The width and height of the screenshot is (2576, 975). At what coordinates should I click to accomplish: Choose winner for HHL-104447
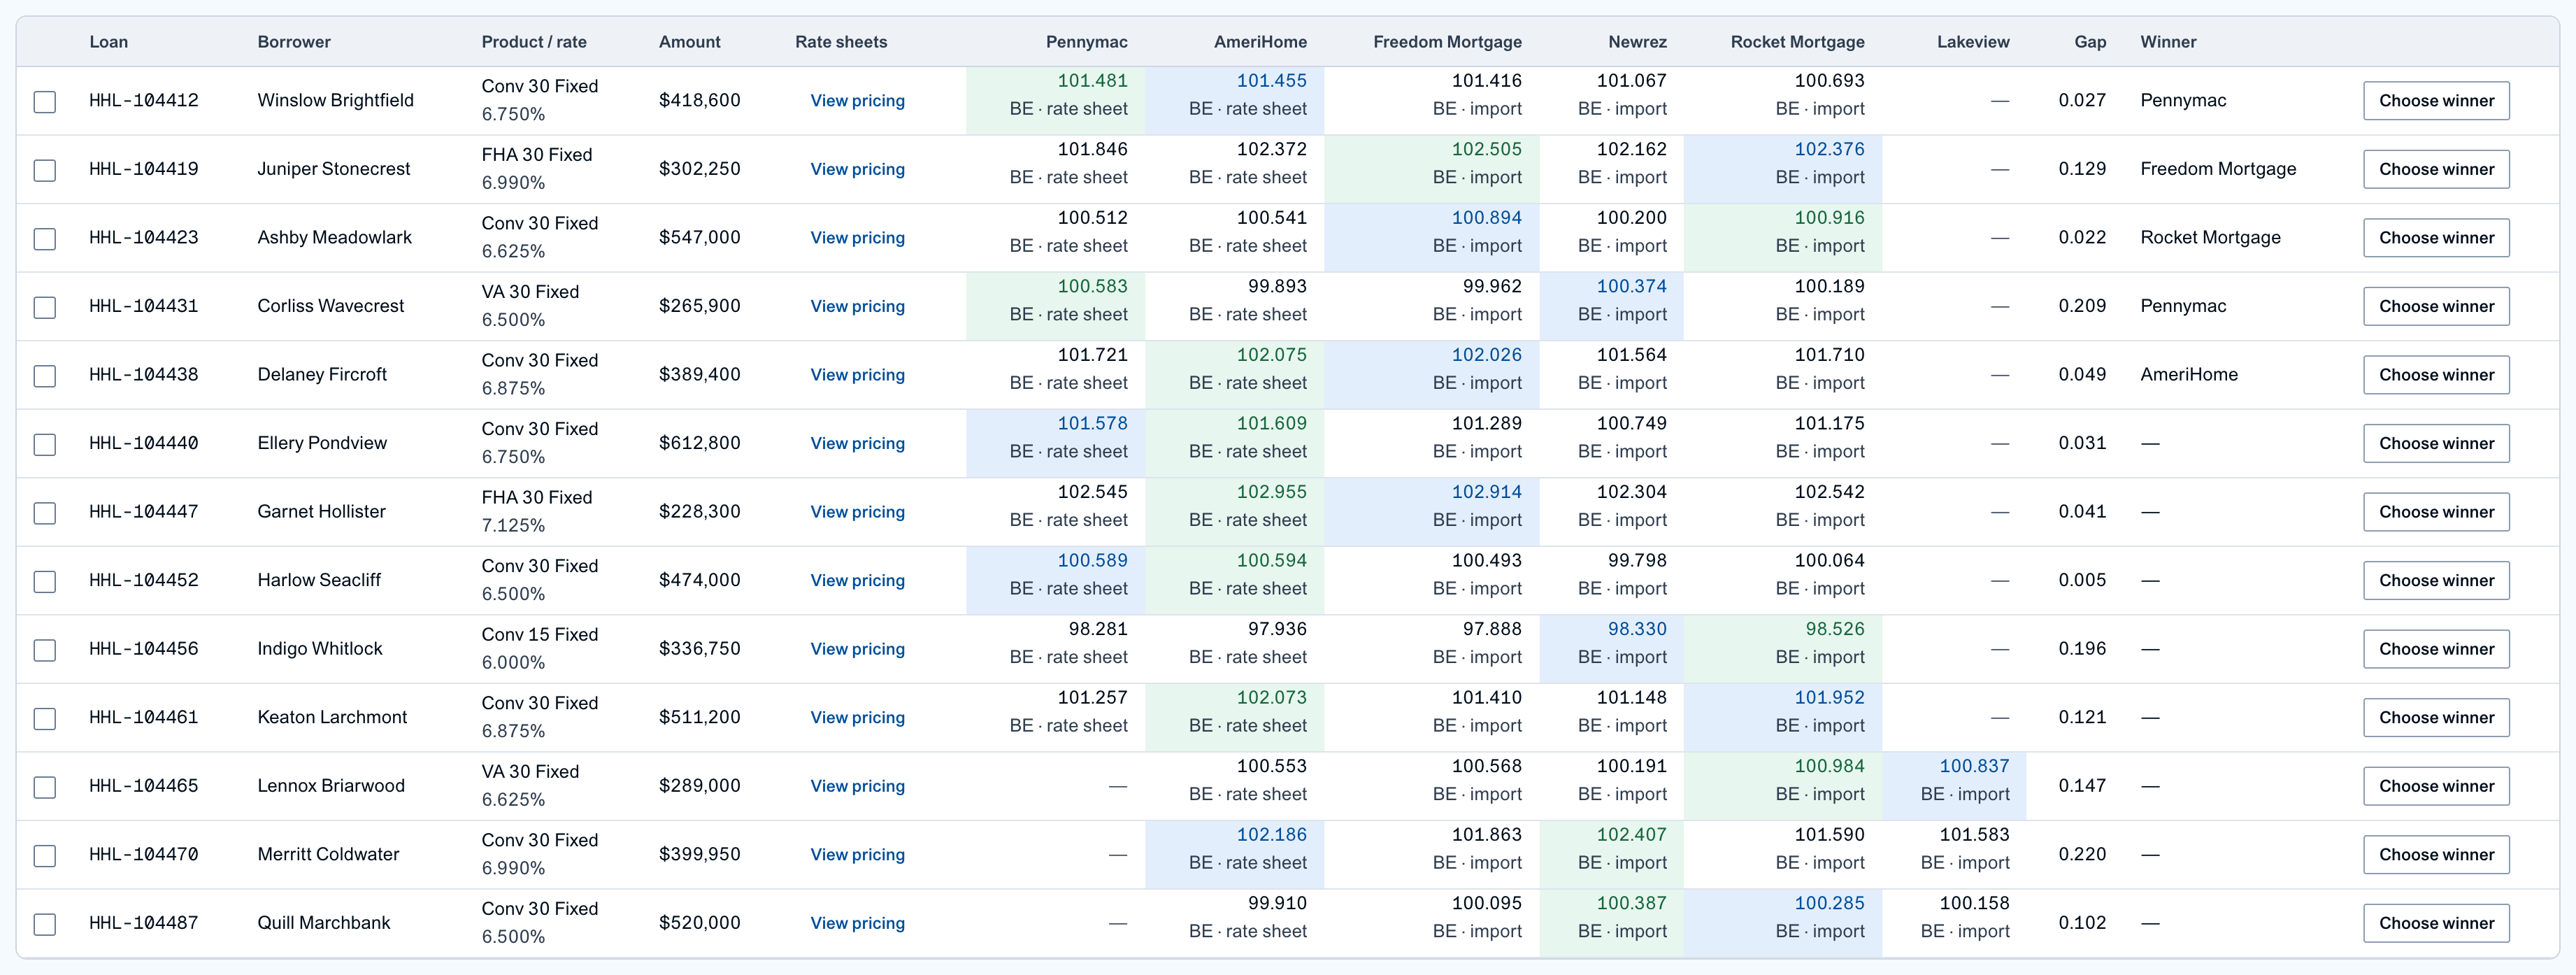[x=2436, y=513]
